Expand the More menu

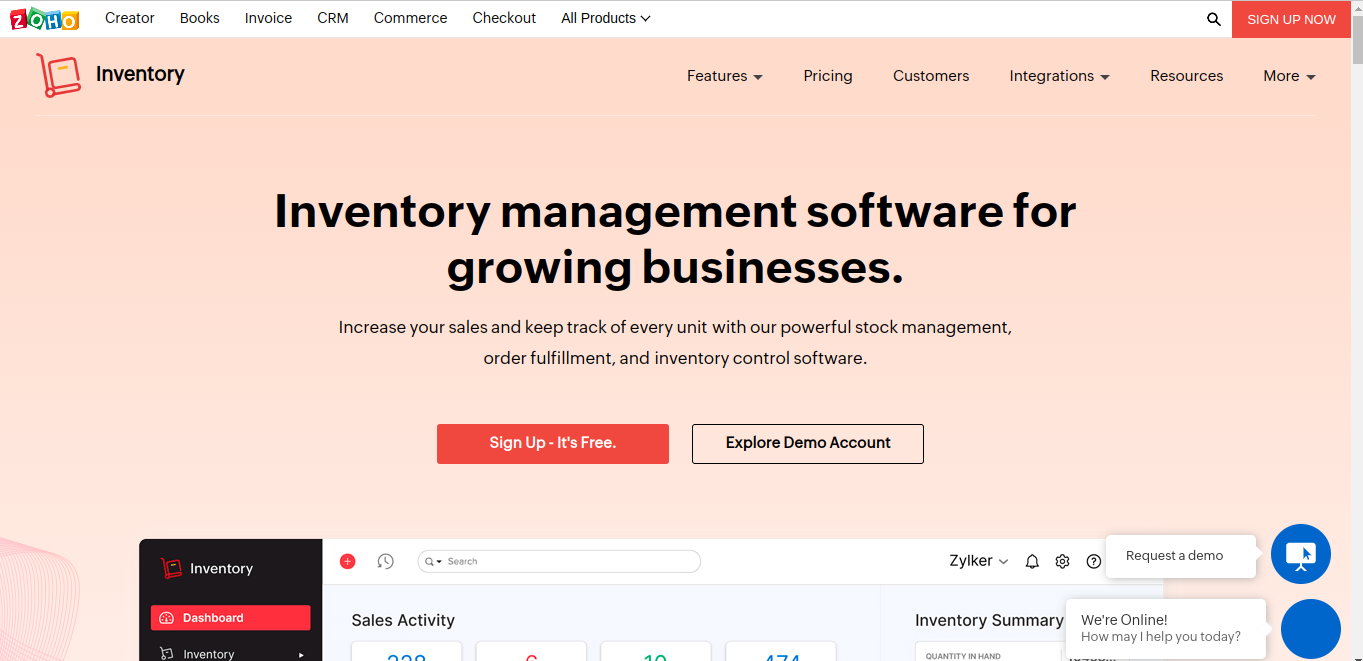pyautogui.click(x=1289, y=76)
